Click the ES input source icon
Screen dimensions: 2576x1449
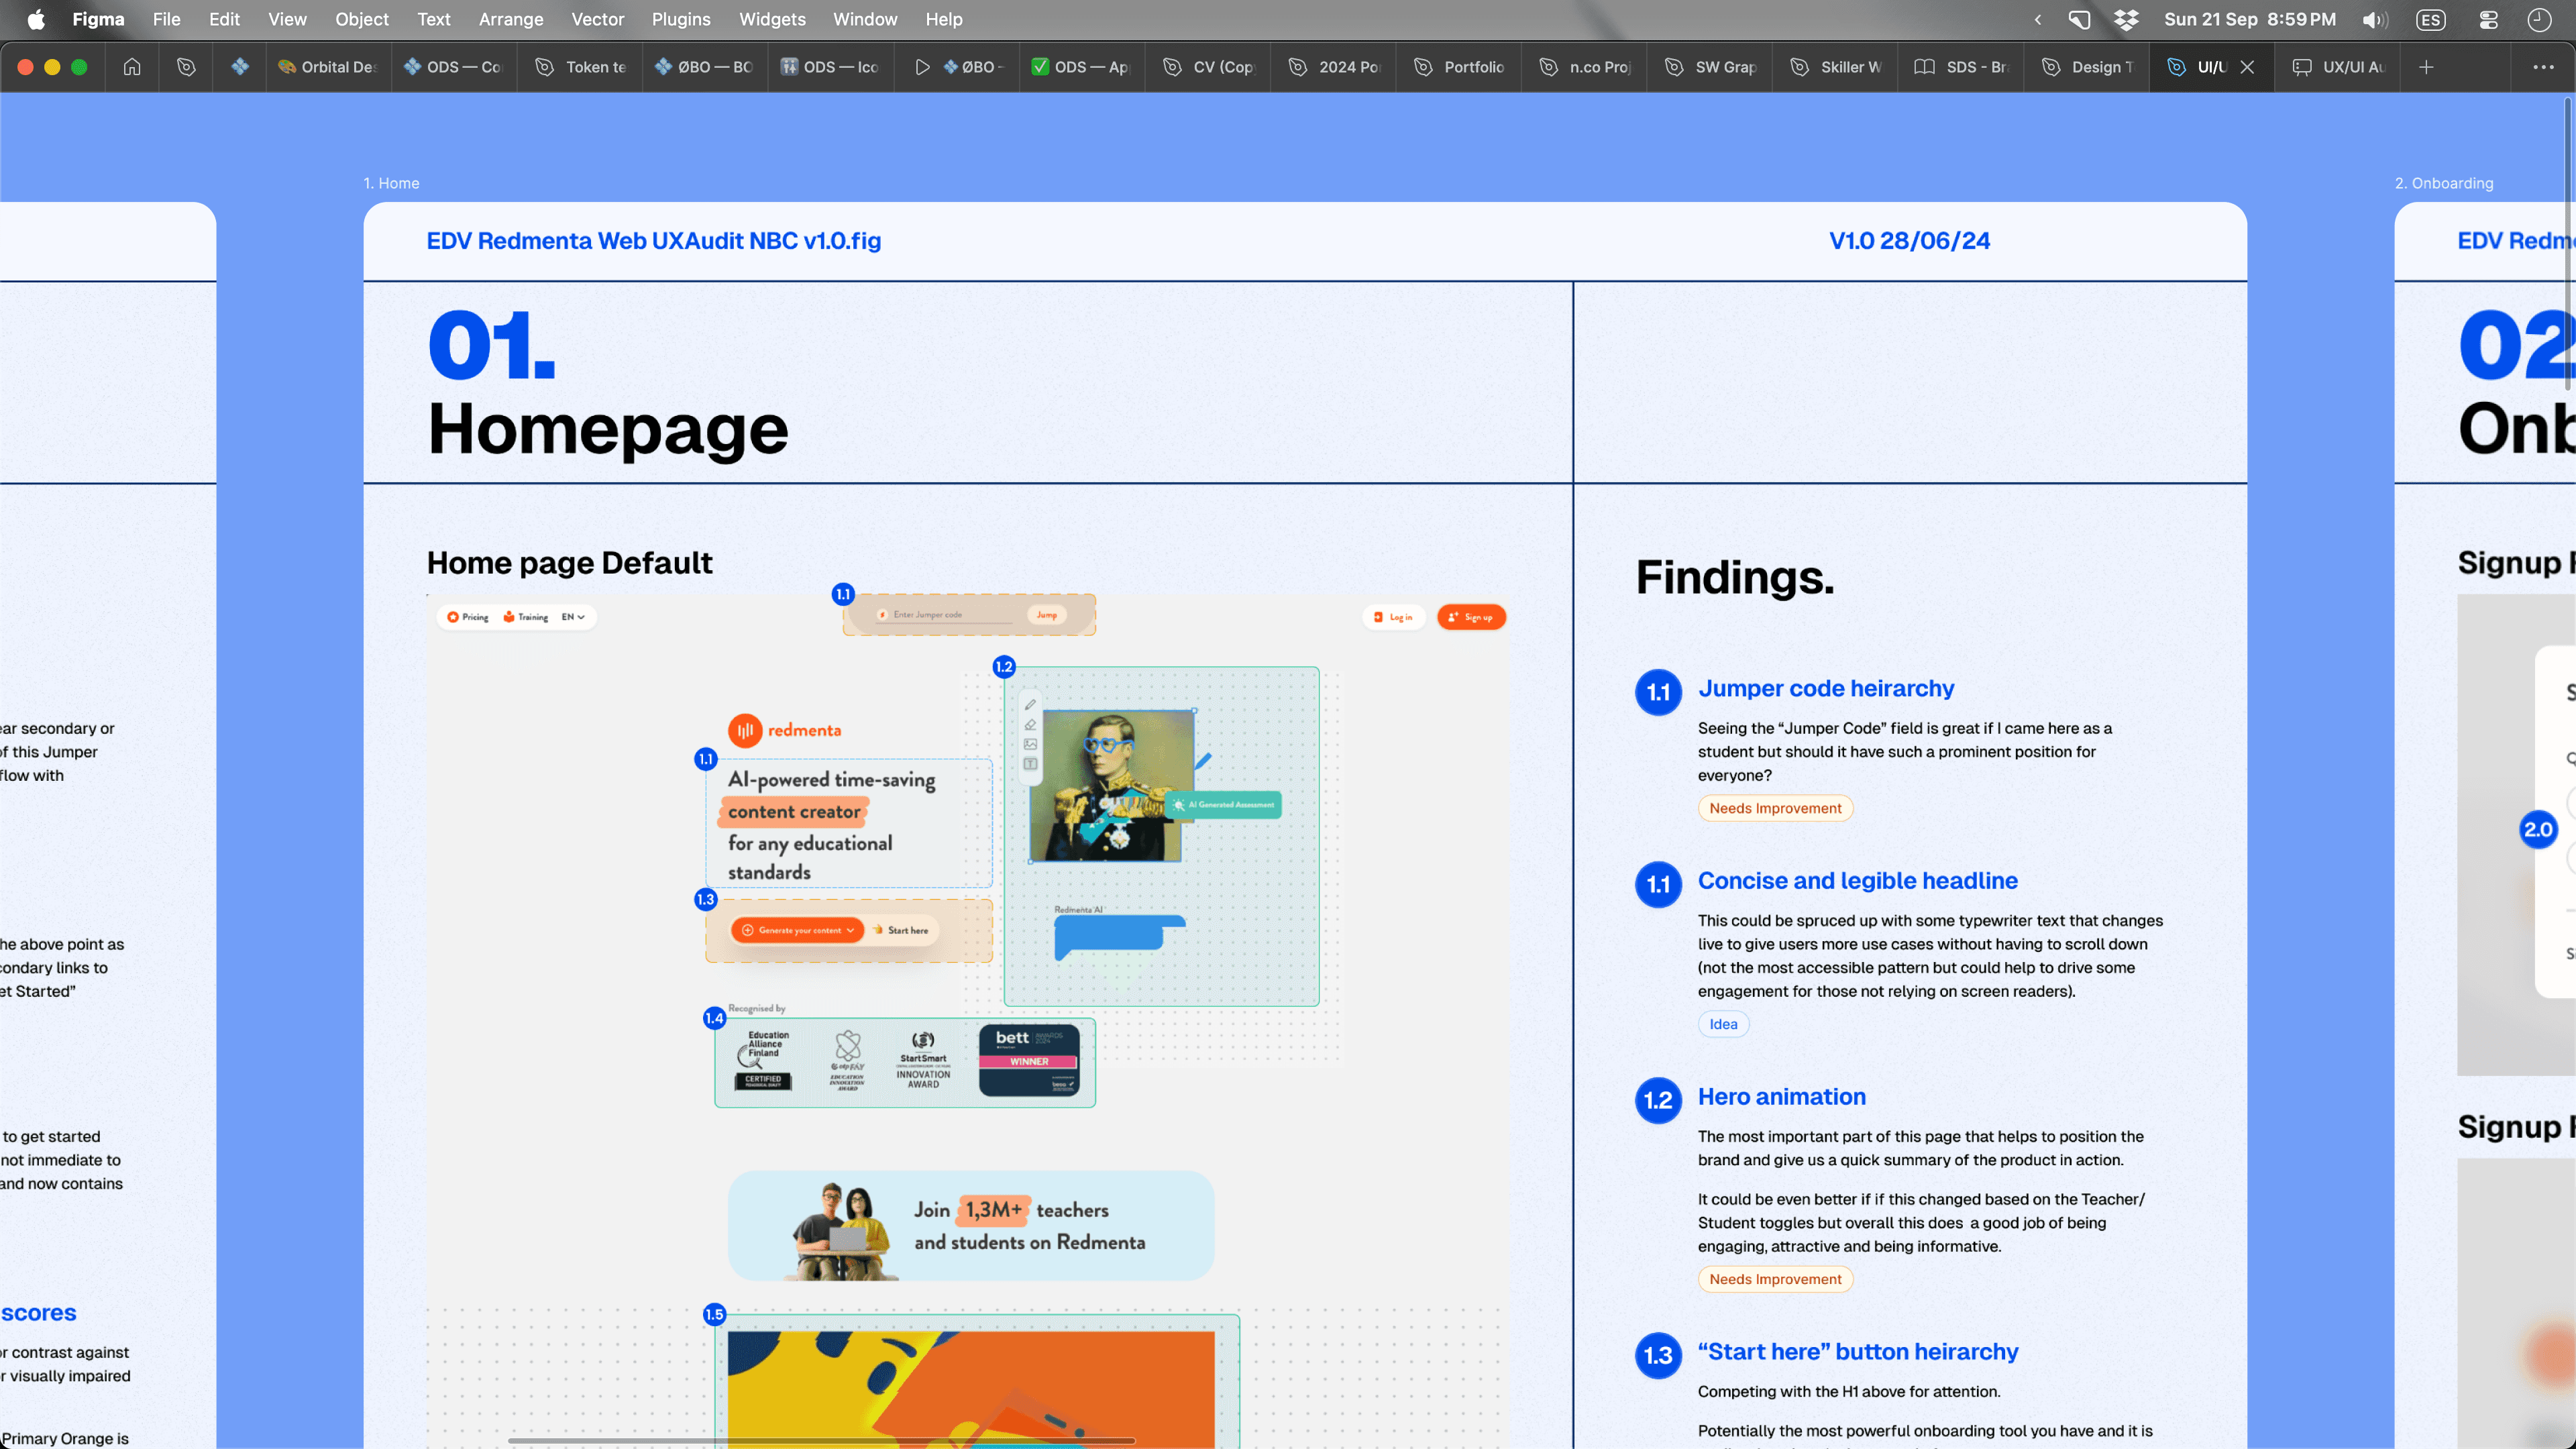(x=2431, y=19)
